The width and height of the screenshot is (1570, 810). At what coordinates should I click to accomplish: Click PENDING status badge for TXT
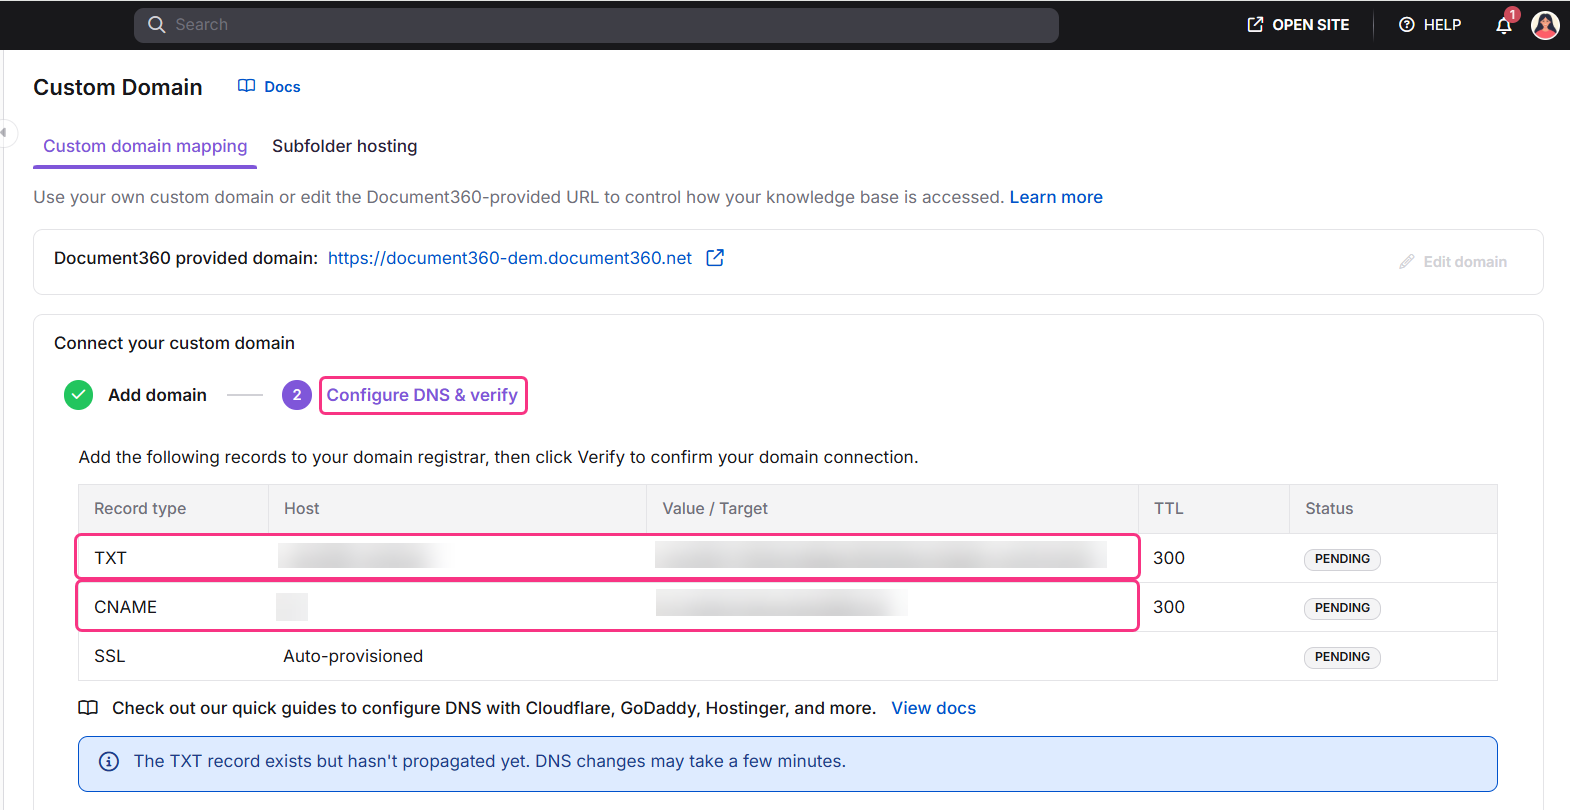click(1342, 559)
